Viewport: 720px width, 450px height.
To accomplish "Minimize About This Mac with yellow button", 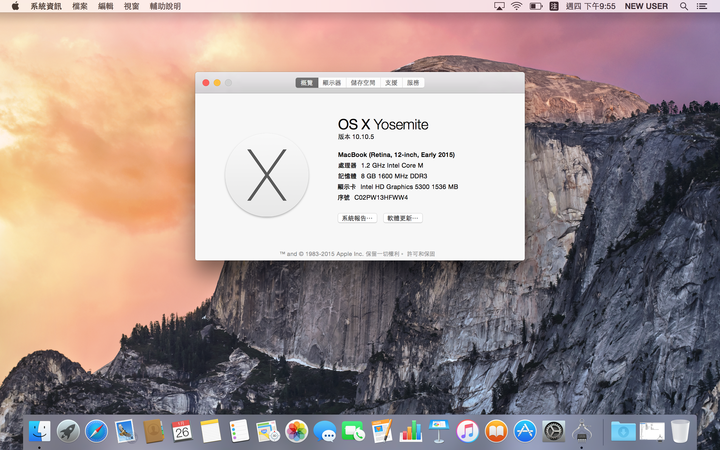I will (x=217, y=83).
